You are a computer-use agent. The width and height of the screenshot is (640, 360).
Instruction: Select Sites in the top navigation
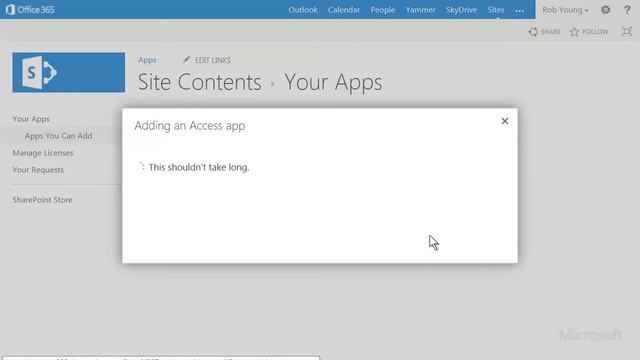coord(496,10)
